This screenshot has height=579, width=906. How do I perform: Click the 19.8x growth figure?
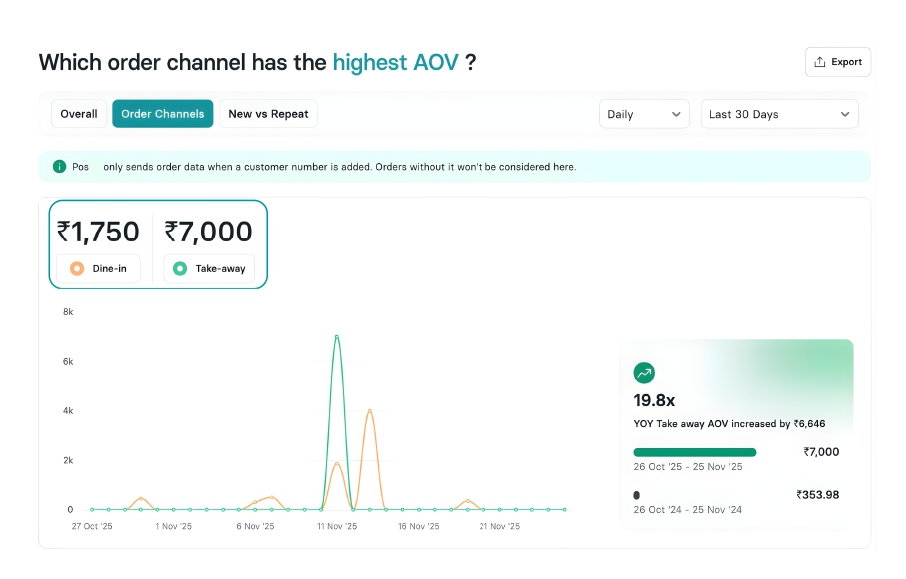pos(654,400)
